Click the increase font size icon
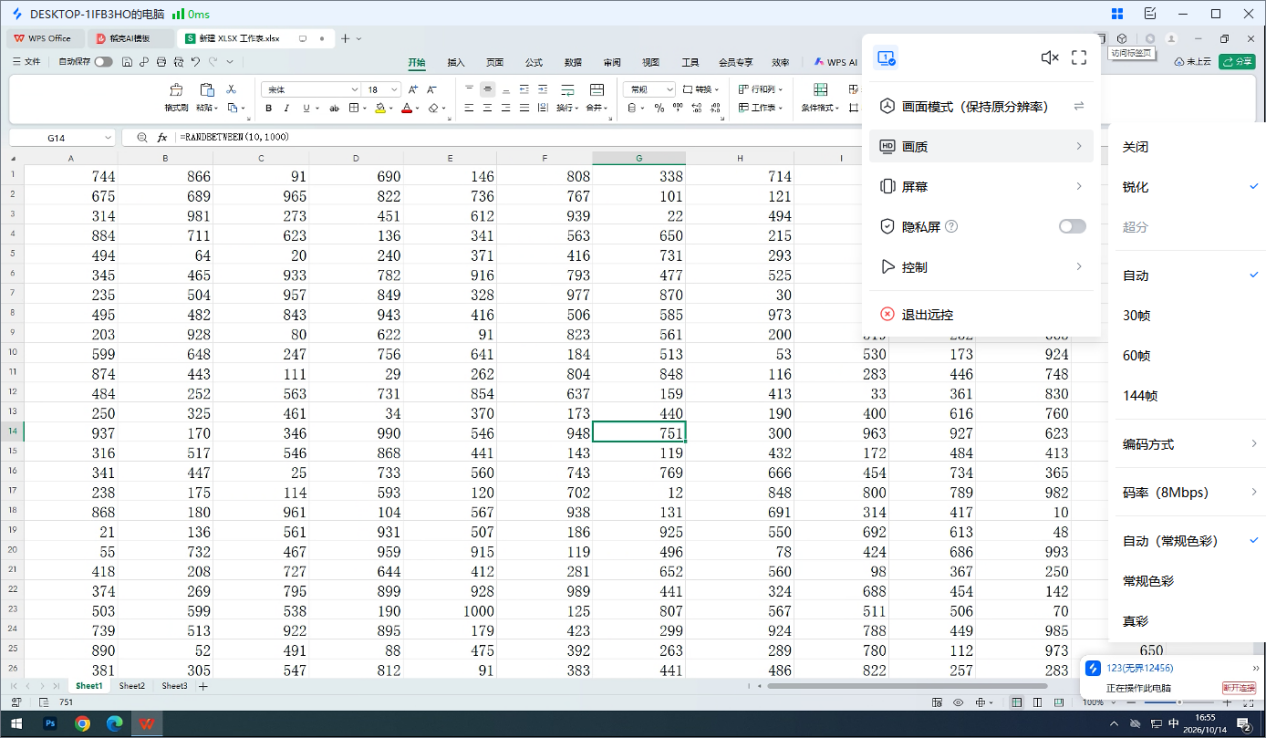Screen dimensions: 1266x738 (412, 90)
